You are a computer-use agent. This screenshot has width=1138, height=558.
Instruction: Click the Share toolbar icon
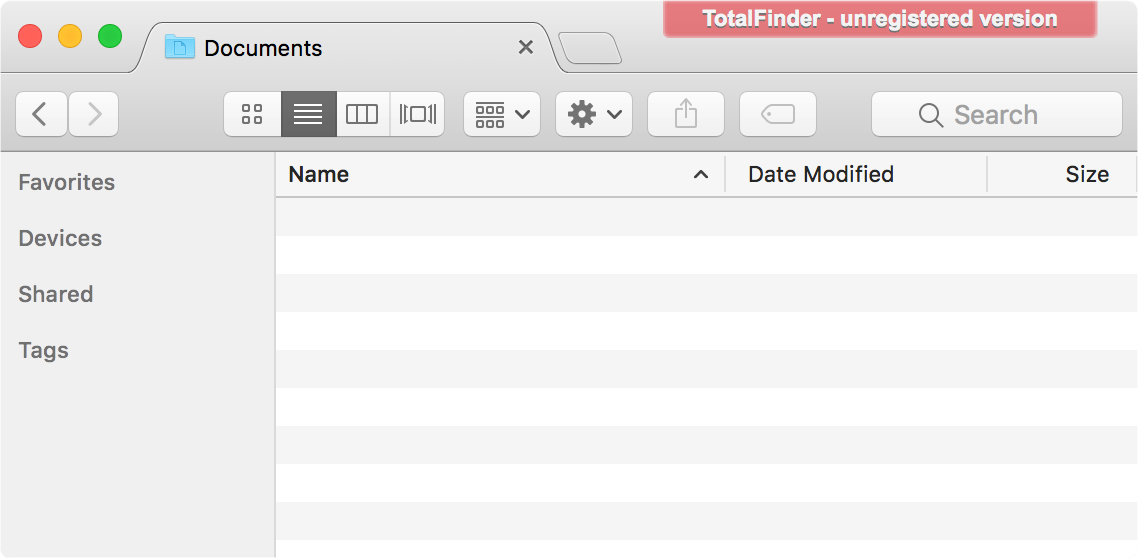tap(685, 115)
